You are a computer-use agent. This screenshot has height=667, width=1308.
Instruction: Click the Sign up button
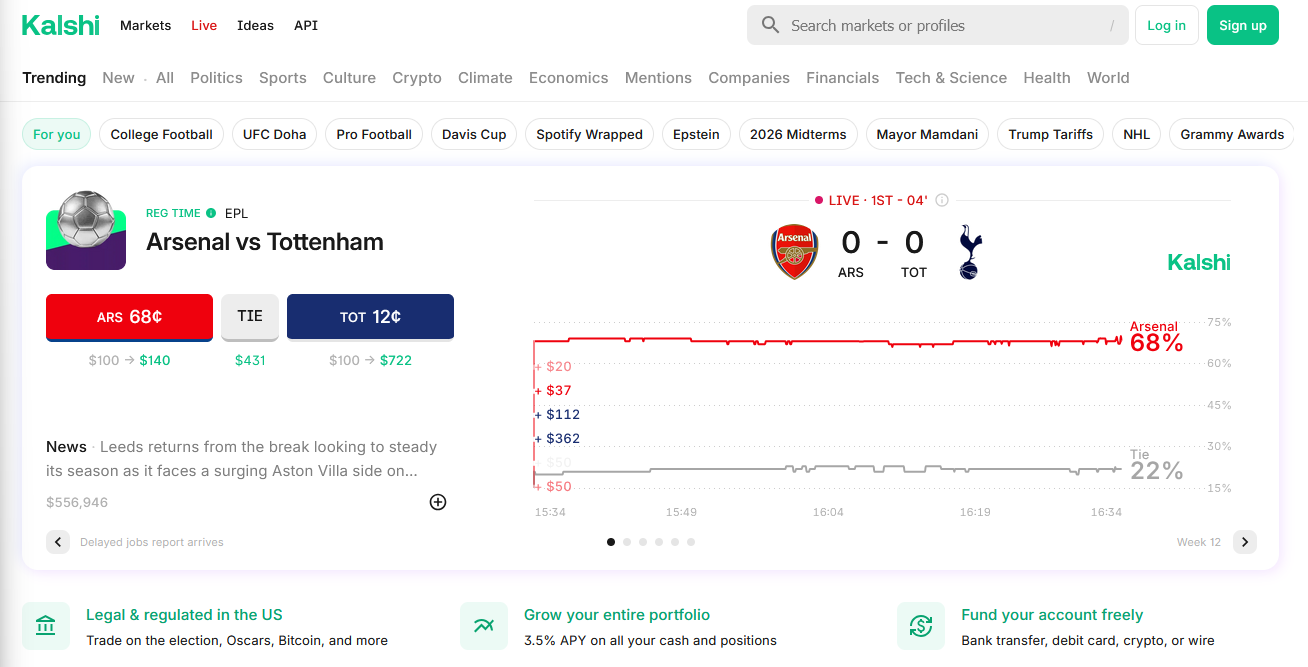1243,25
